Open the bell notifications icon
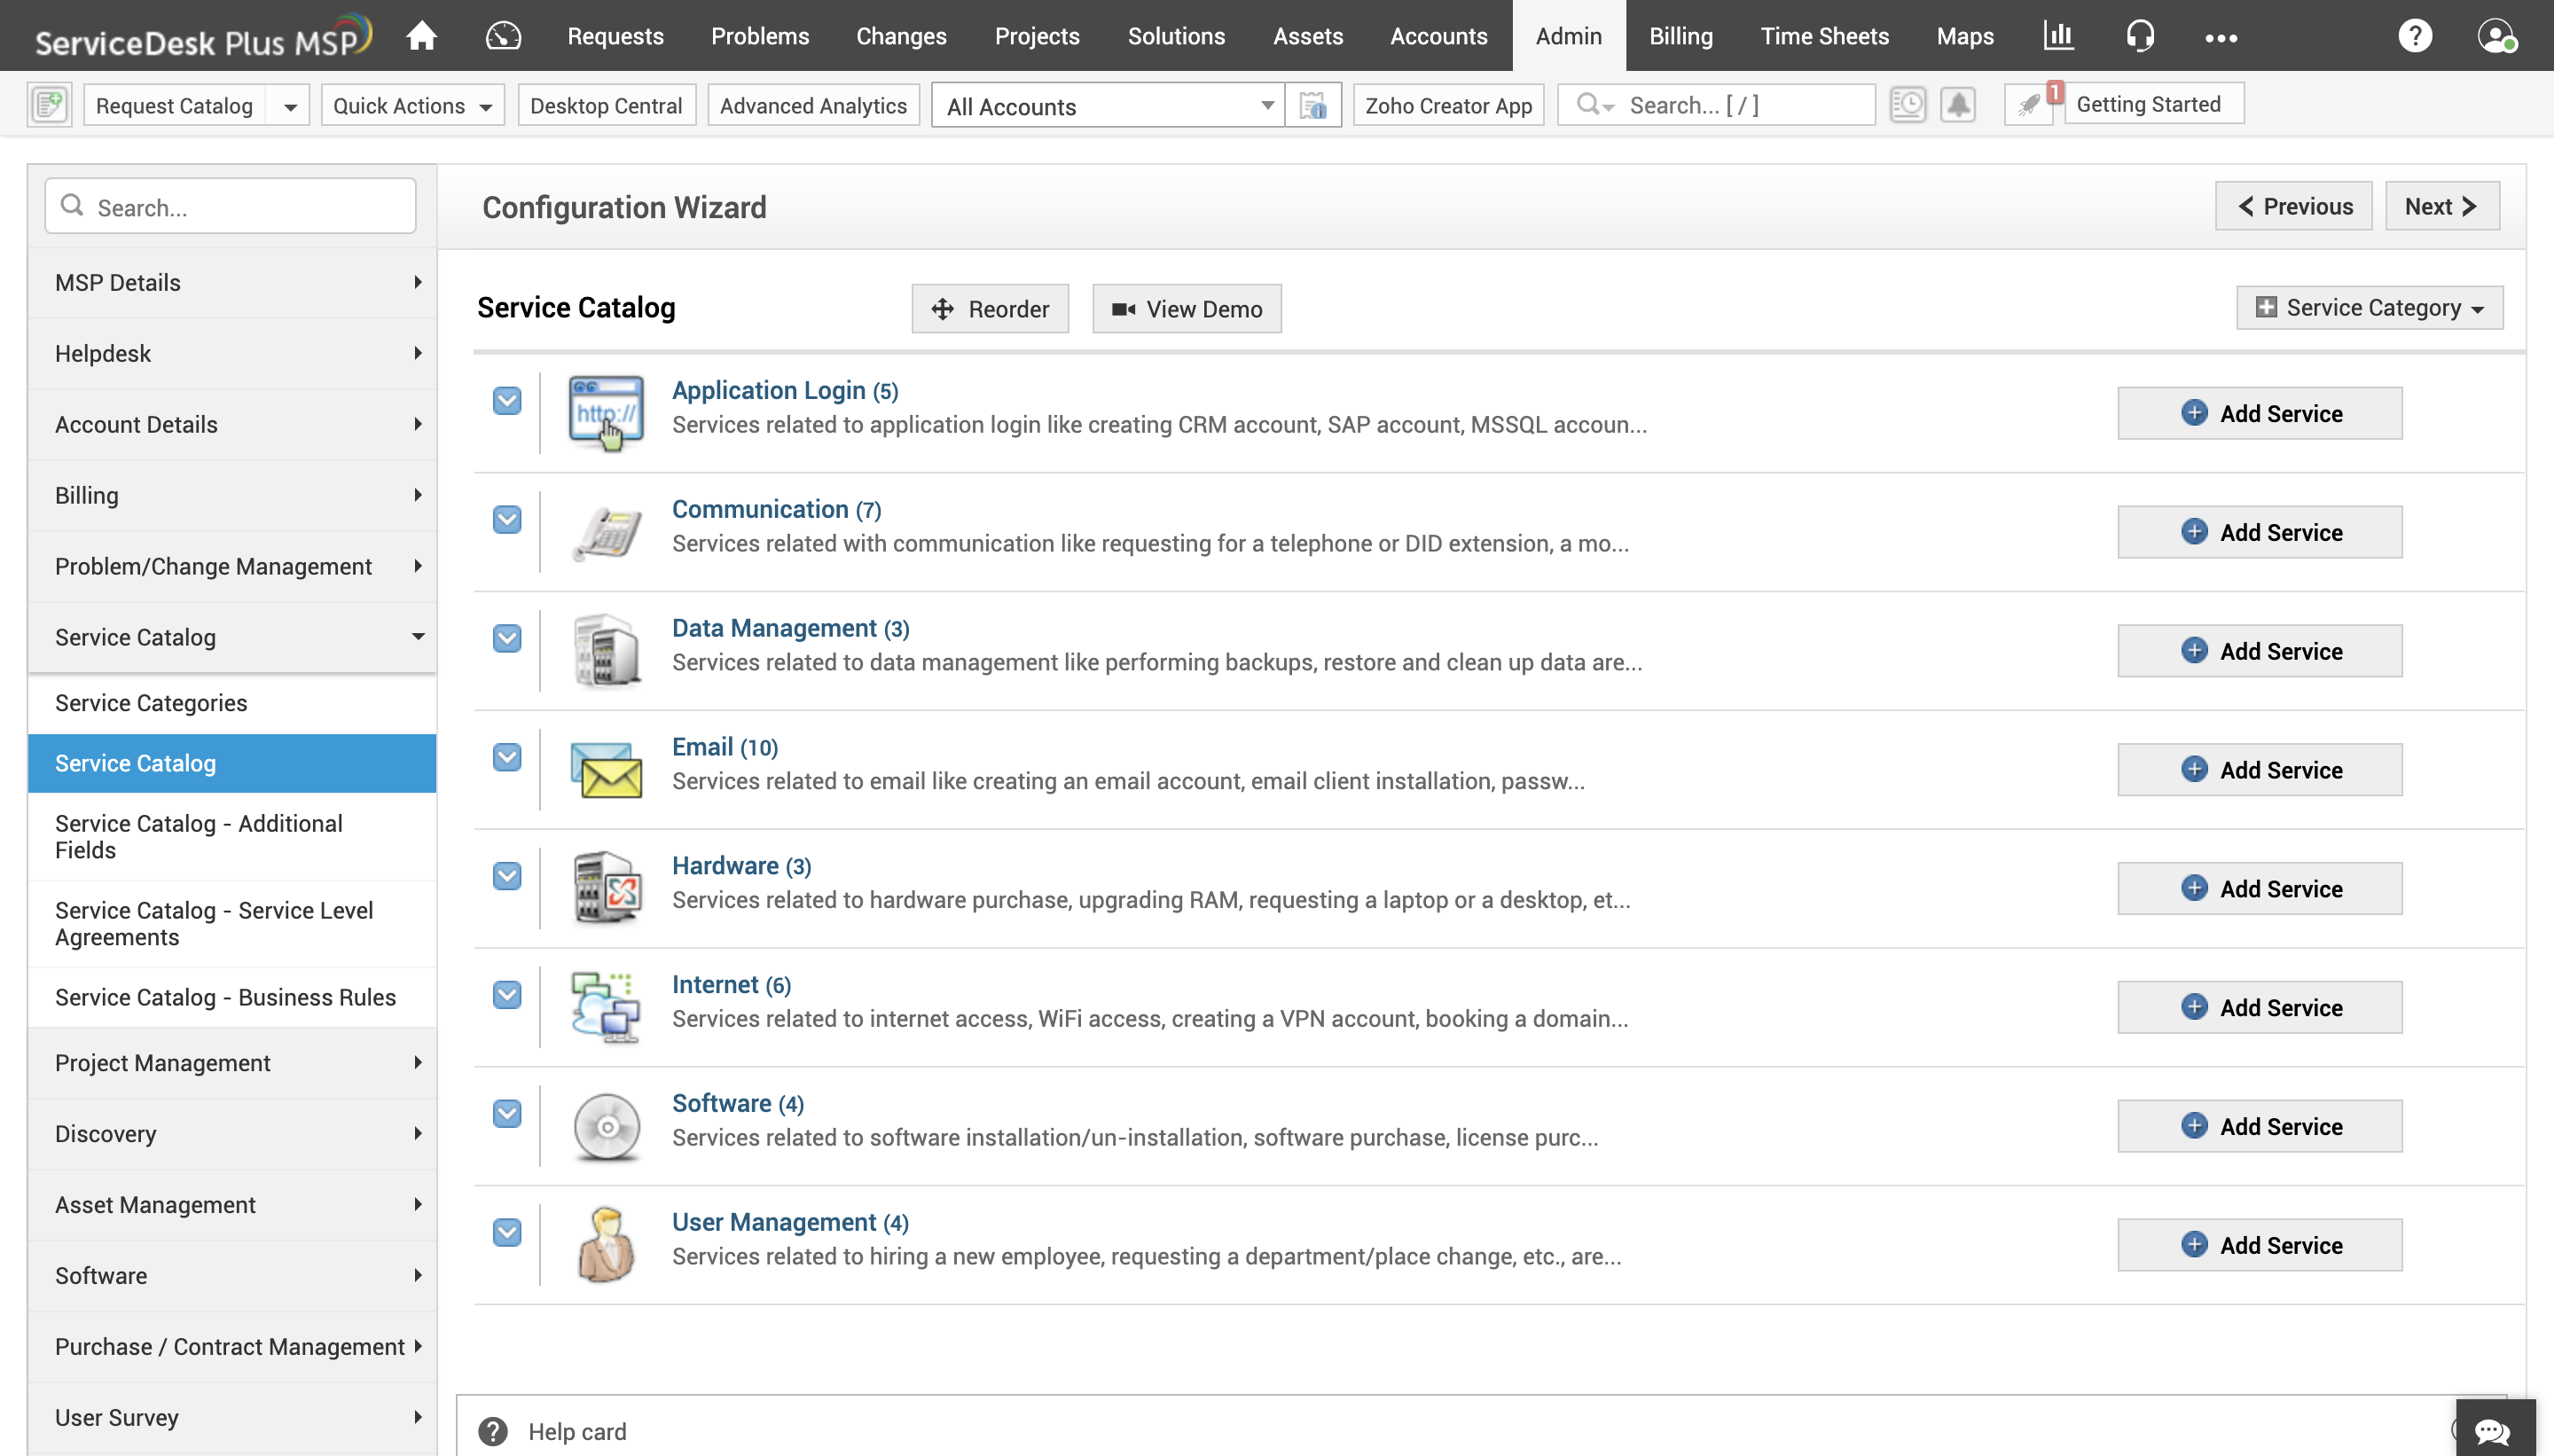Image resolution: width=2554 pixels, height=1456 pixels. pos(1957,104)
